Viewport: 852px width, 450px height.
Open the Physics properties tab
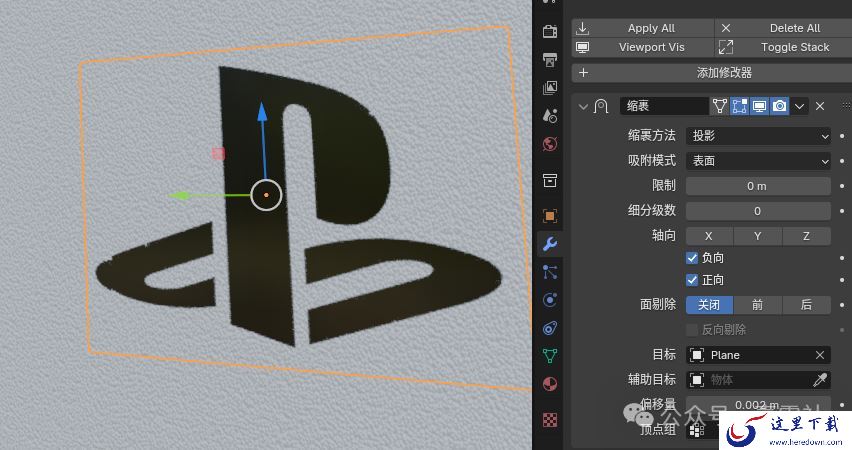pyautogui.click(x=550, y=300)
